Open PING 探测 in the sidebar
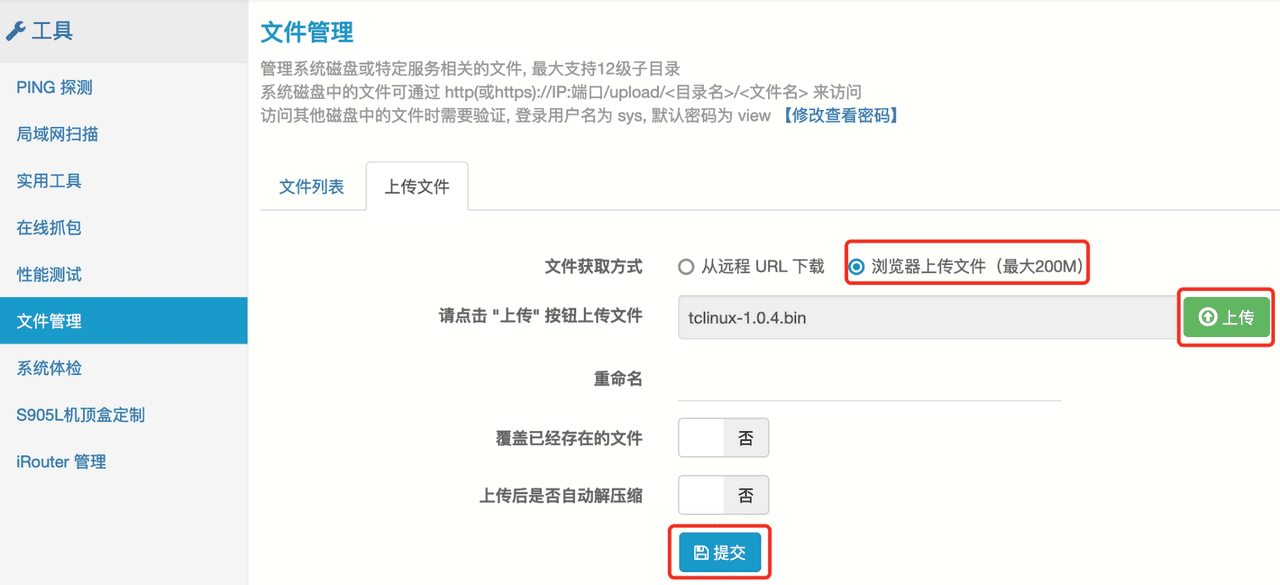Image resolution: width=1280 pixels, height=585 pixels. (55, 88)
